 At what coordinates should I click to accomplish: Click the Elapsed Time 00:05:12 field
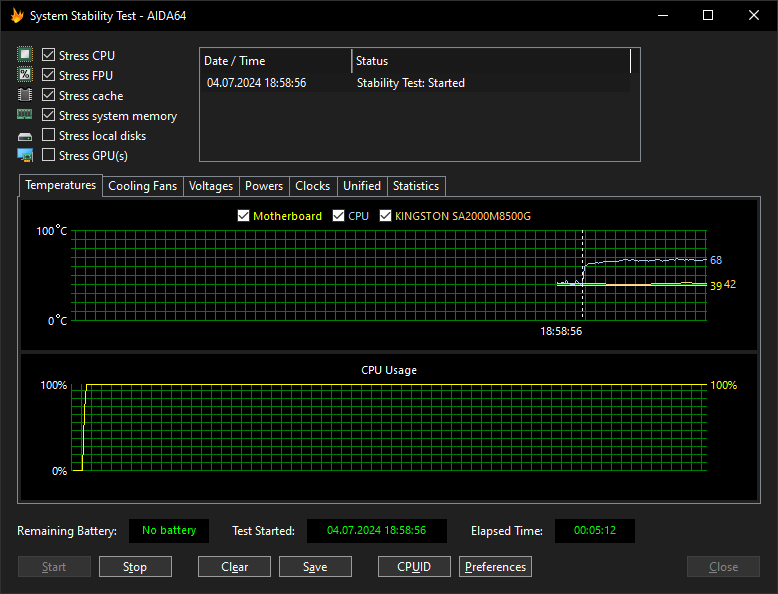(595, 530)
